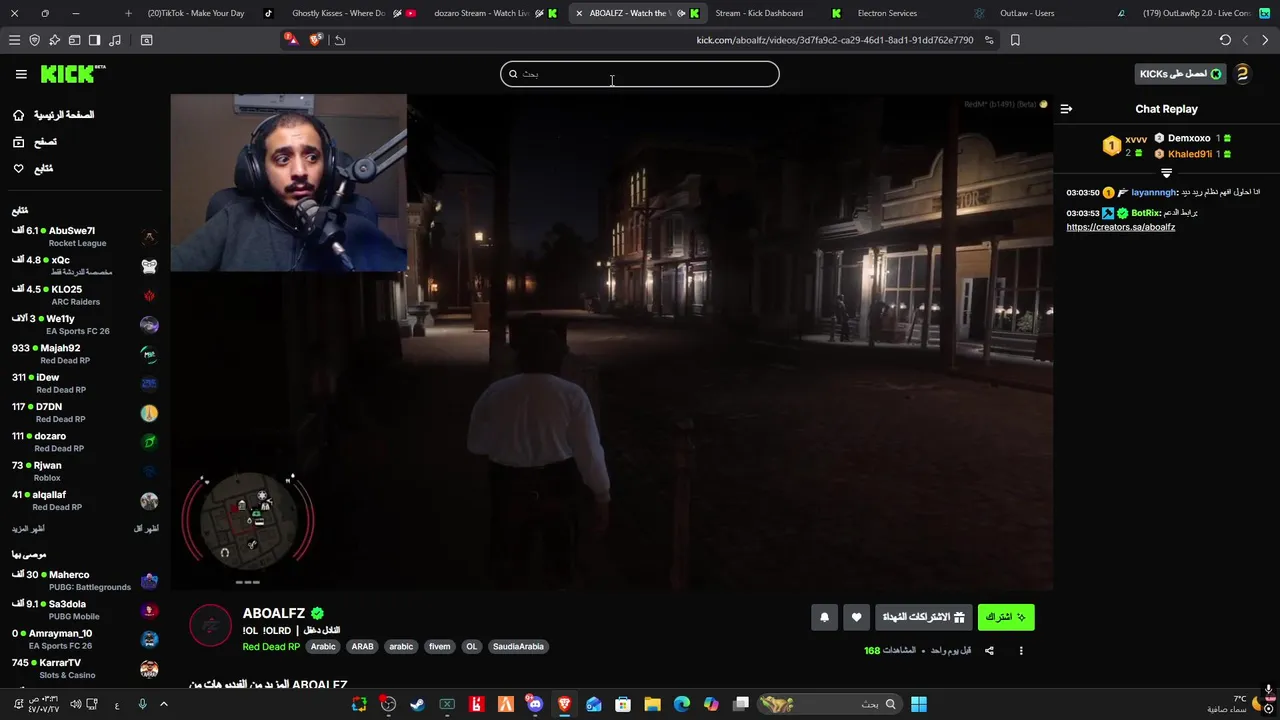Collapse the Chat Replay panel

point(1066,109)
